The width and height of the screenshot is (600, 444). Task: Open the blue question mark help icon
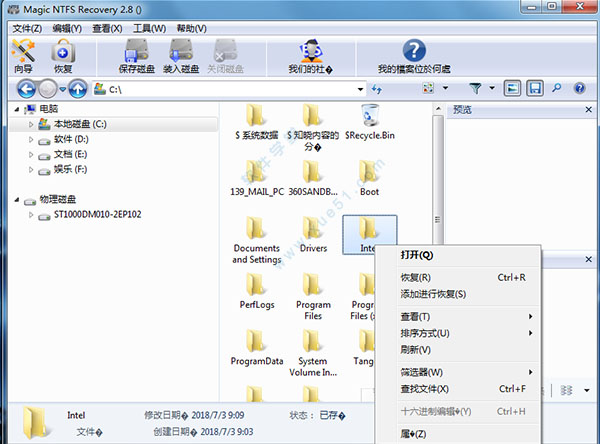[x=414, y=56]
